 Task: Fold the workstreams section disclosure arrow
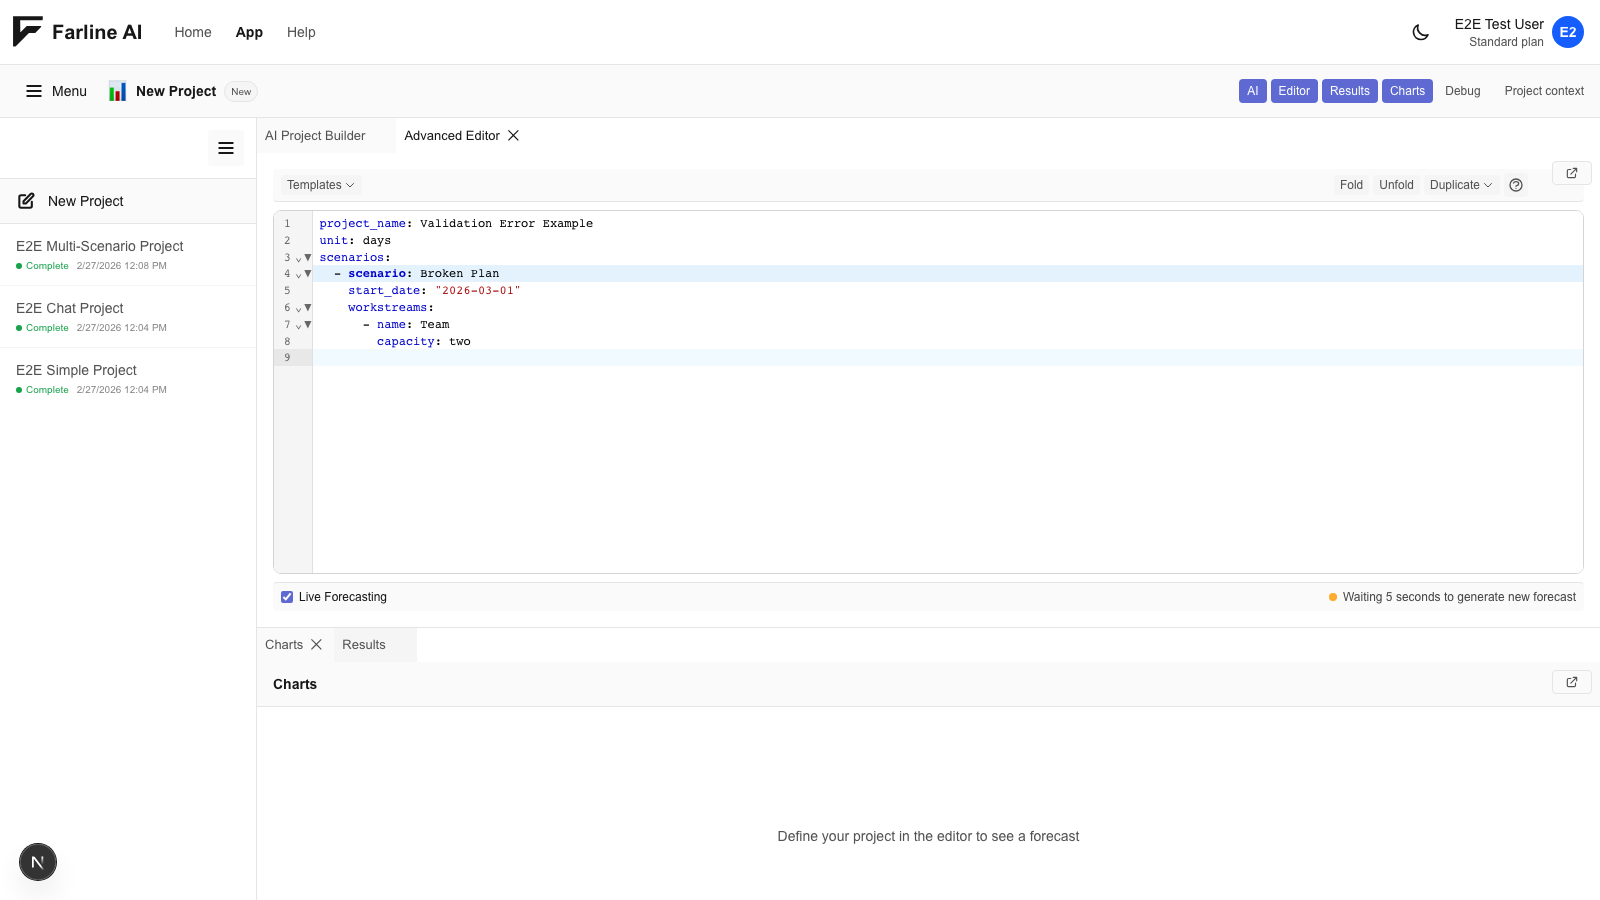click(307, 307)
